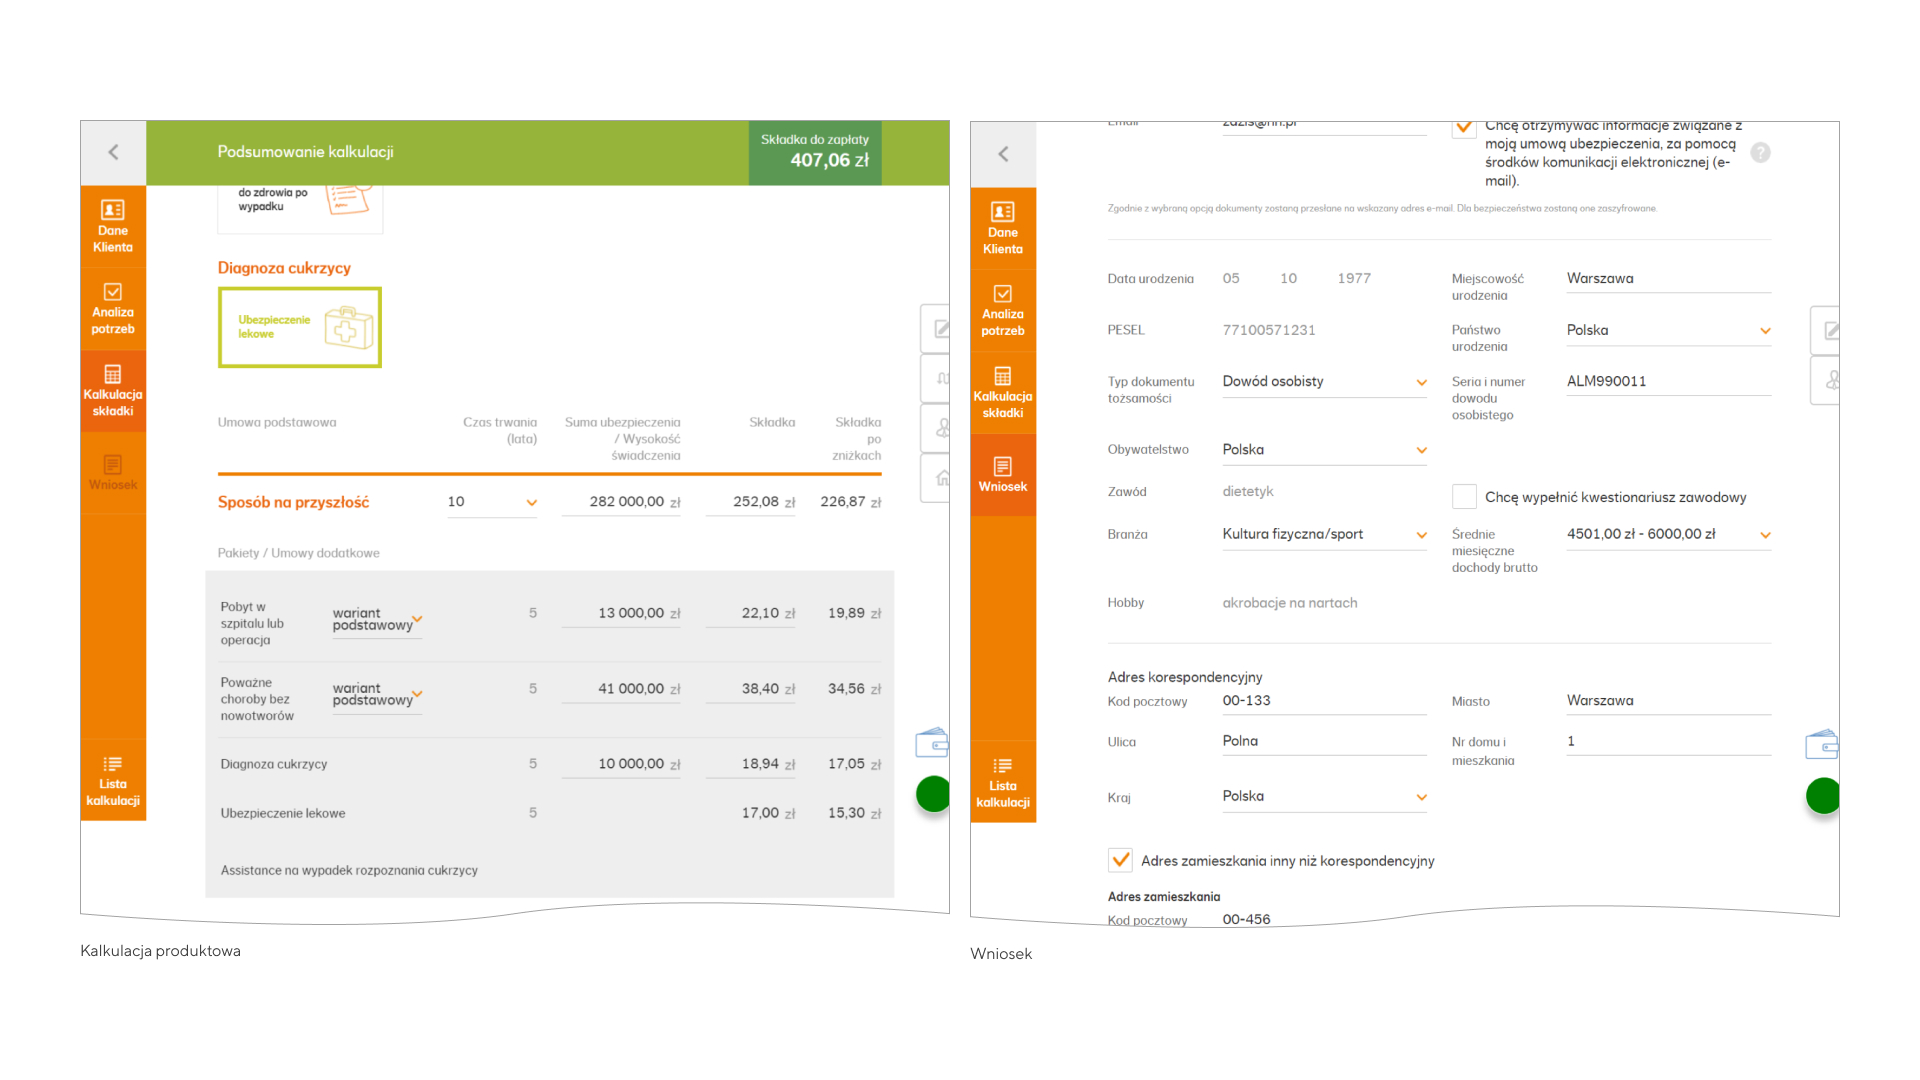Enable Chcę wypełnić kwestionariusz zawodowy checkbox
Screen dimensions: 1920x1080
(x=1464, y=497)
